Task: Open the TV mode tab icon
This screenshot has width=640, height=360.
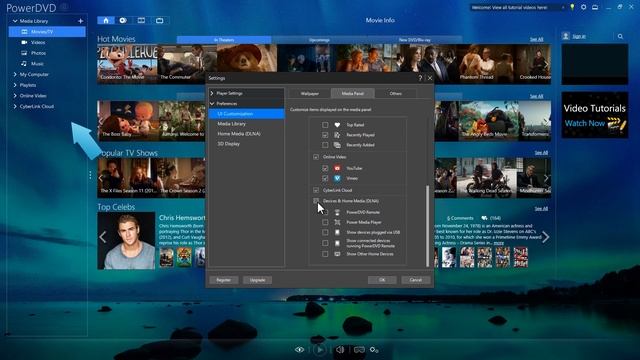Action: (160, 20)
